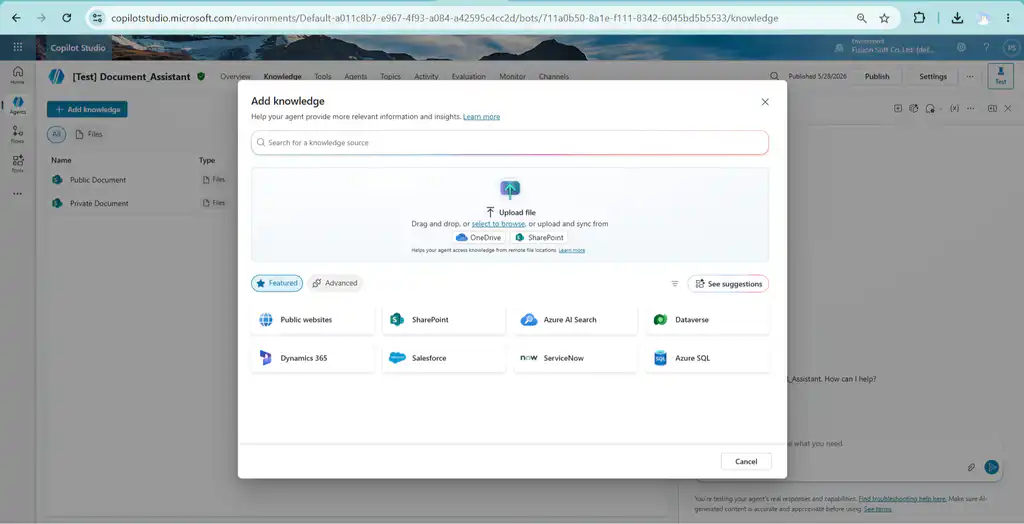Click the search icon beside Published date
Image resolution: width=1024 pixels, height=524 pixels.
pyautogui.click(x=775, y=76)
